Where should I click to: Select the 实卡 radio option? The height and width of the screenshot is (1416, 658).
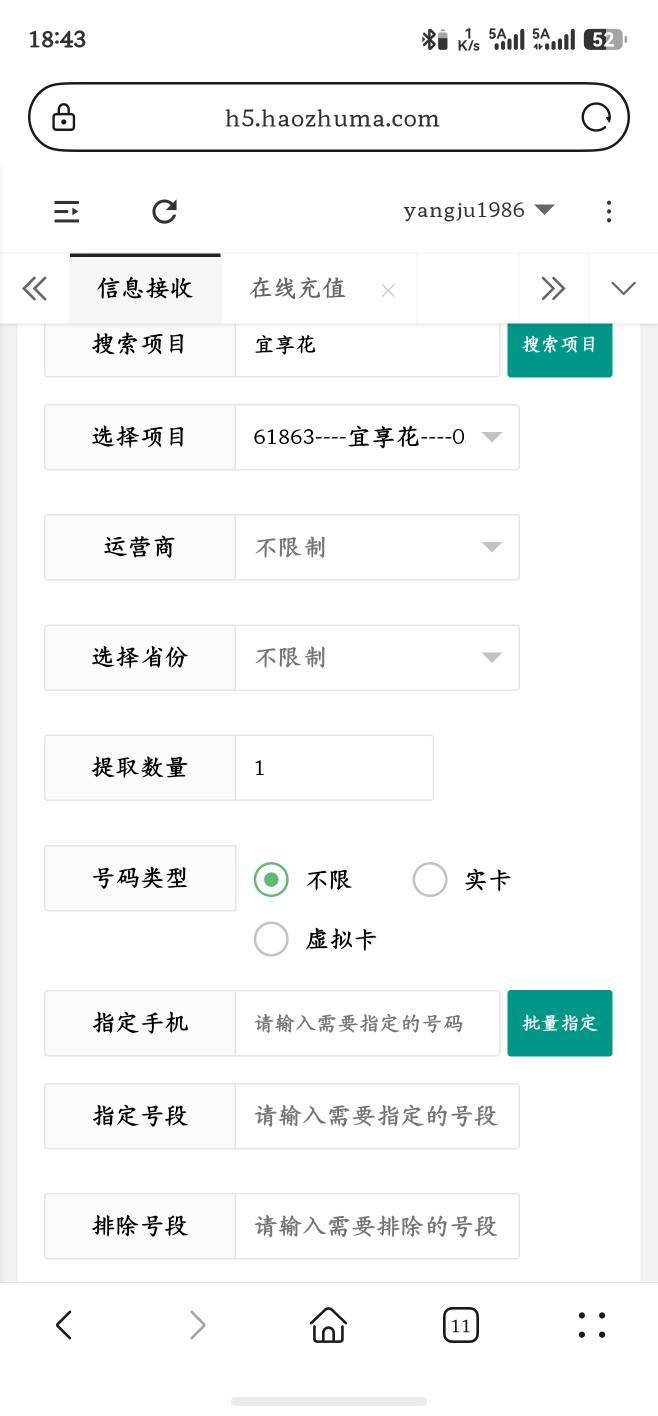click(430, 880)
